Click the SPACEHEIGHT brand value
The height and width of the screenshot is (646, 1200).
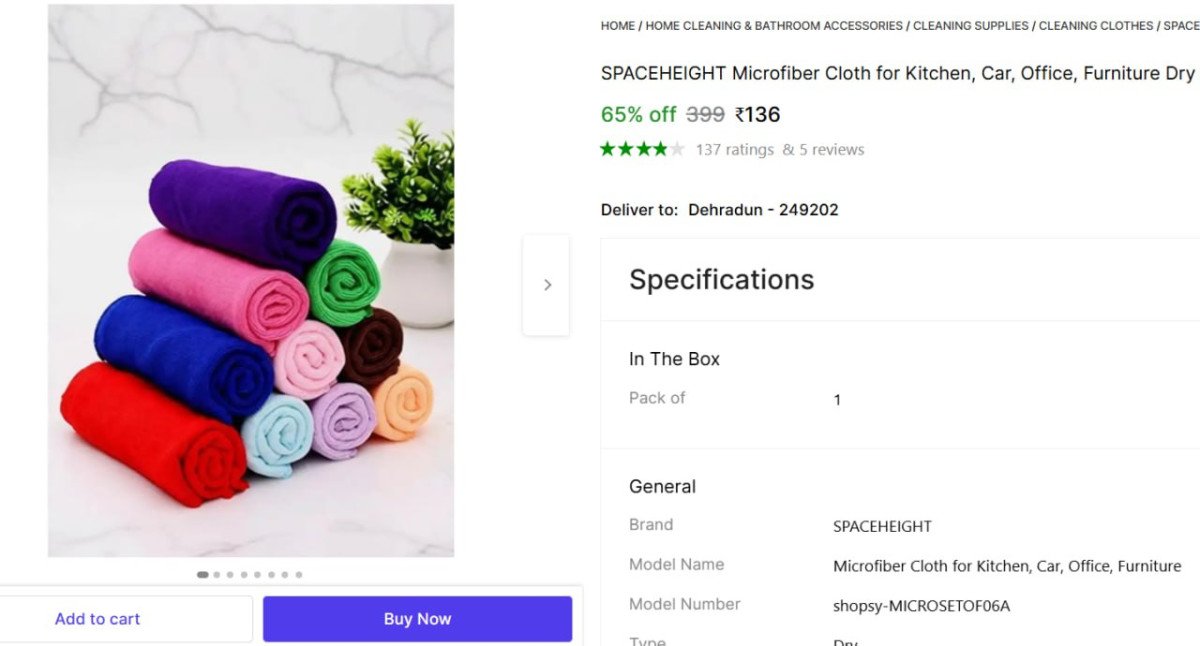pos(882,527)
